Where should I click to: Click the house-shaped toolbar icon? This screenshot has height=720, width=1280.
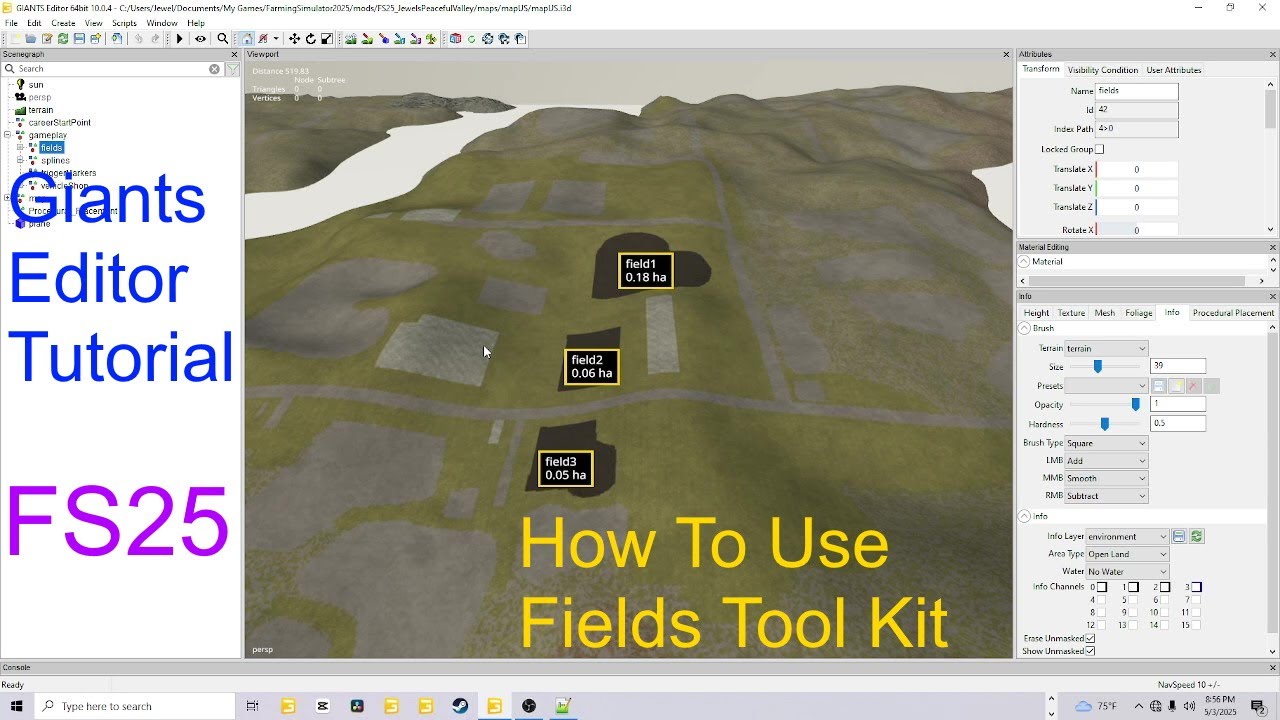[x=247, y=39]
